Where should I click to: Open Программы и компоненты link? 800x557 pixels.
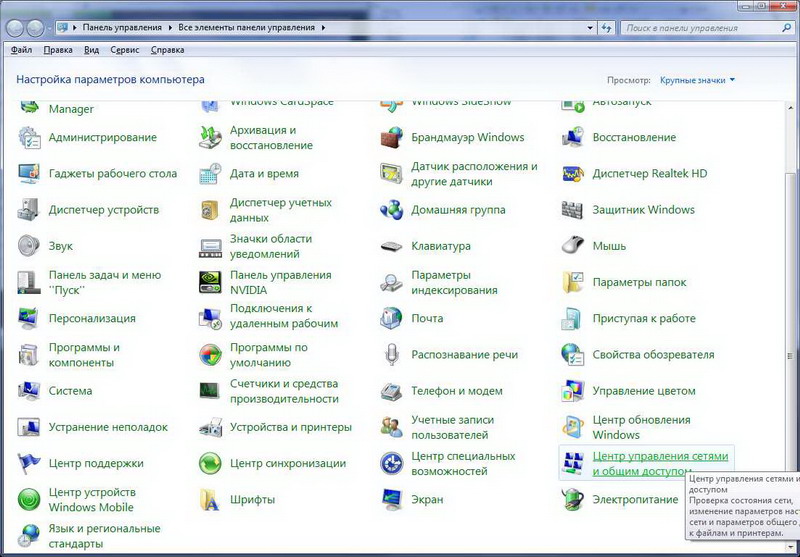[84, 355]
